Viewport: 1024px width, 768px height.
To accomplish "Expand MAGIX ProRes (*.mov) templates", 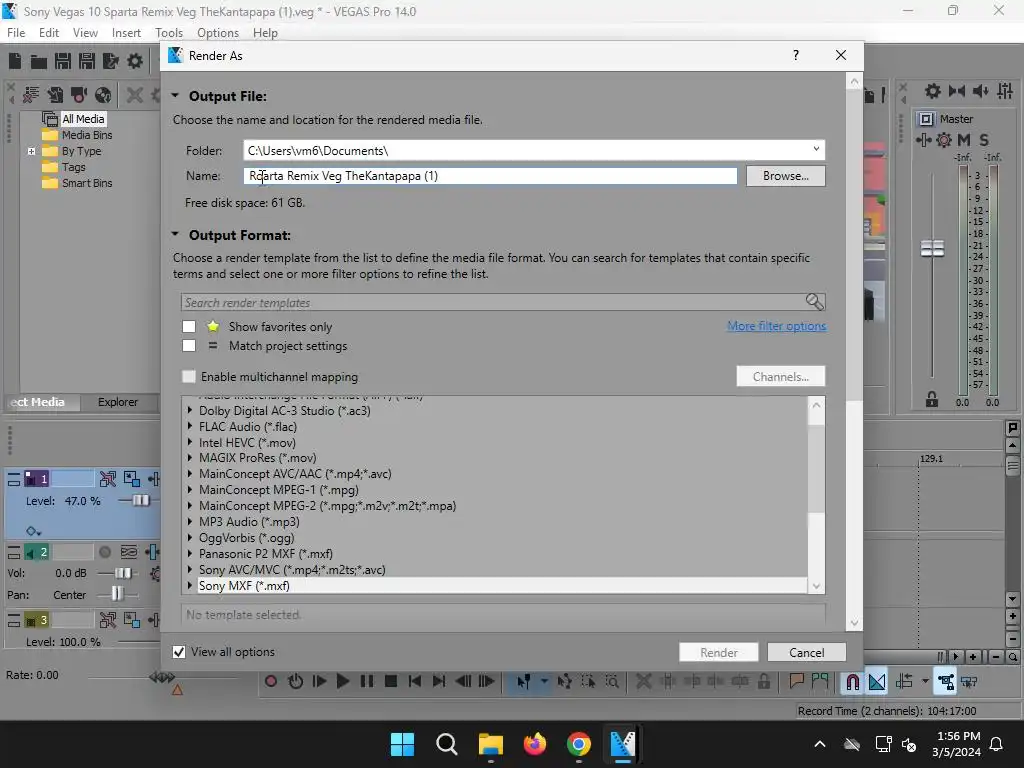I will pos(190,457).
